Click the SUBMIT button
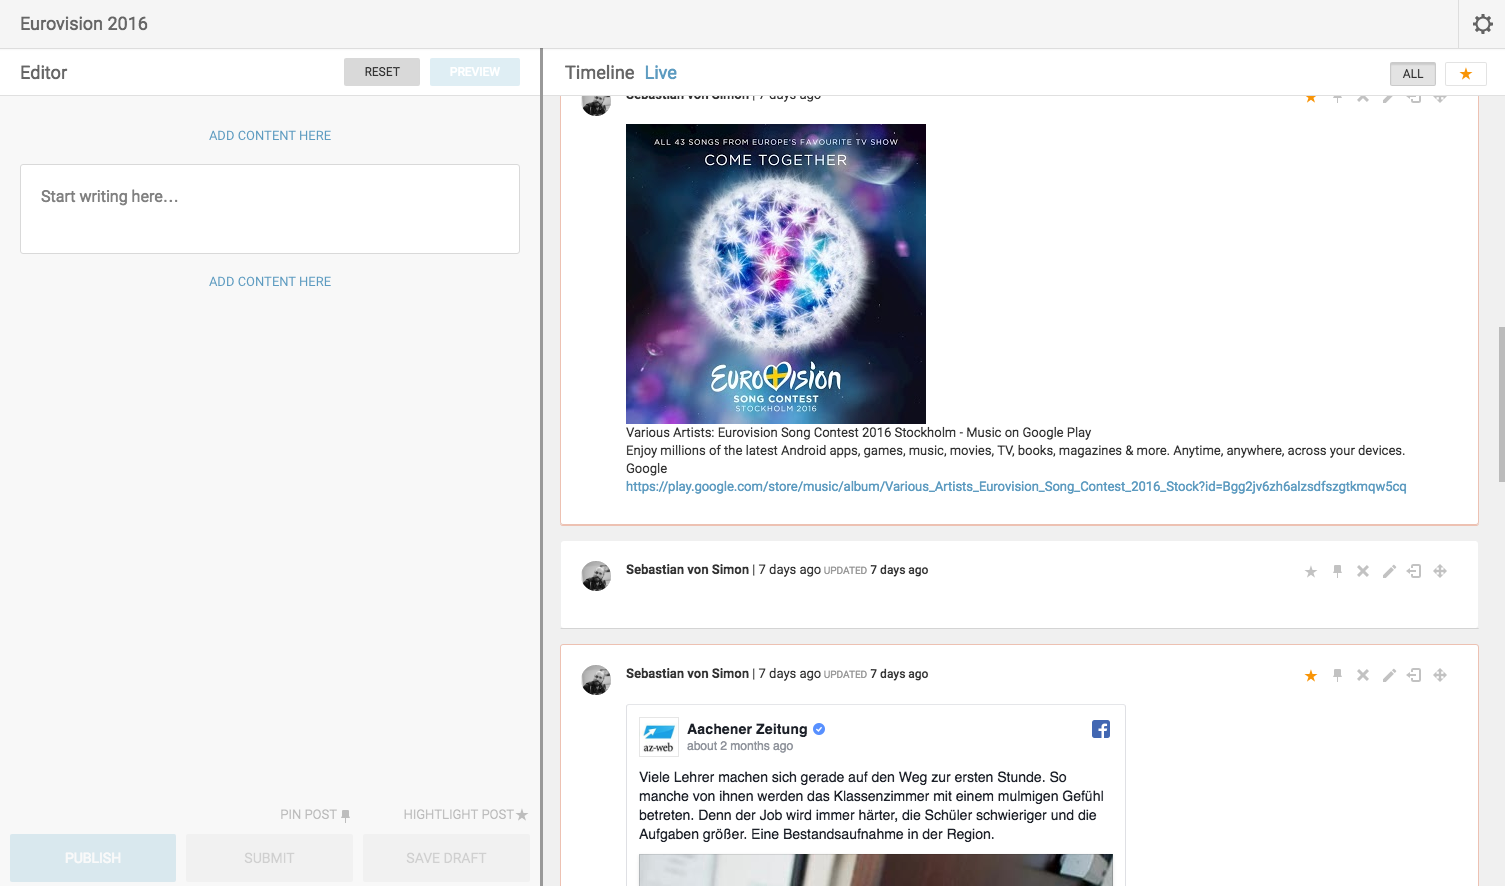This screenshot has height=886, width=1505. click(269, 858)
